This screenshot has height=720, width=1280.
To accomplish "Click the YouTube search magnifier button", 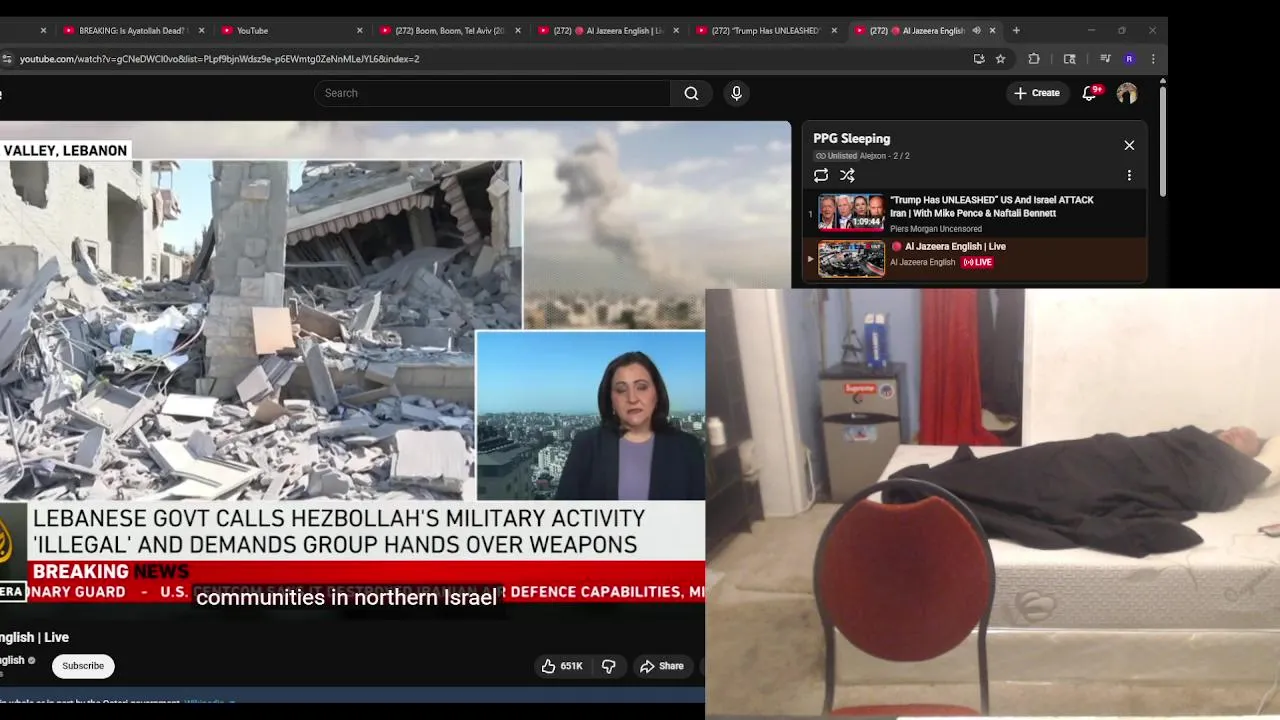I will tap(691, 93).
